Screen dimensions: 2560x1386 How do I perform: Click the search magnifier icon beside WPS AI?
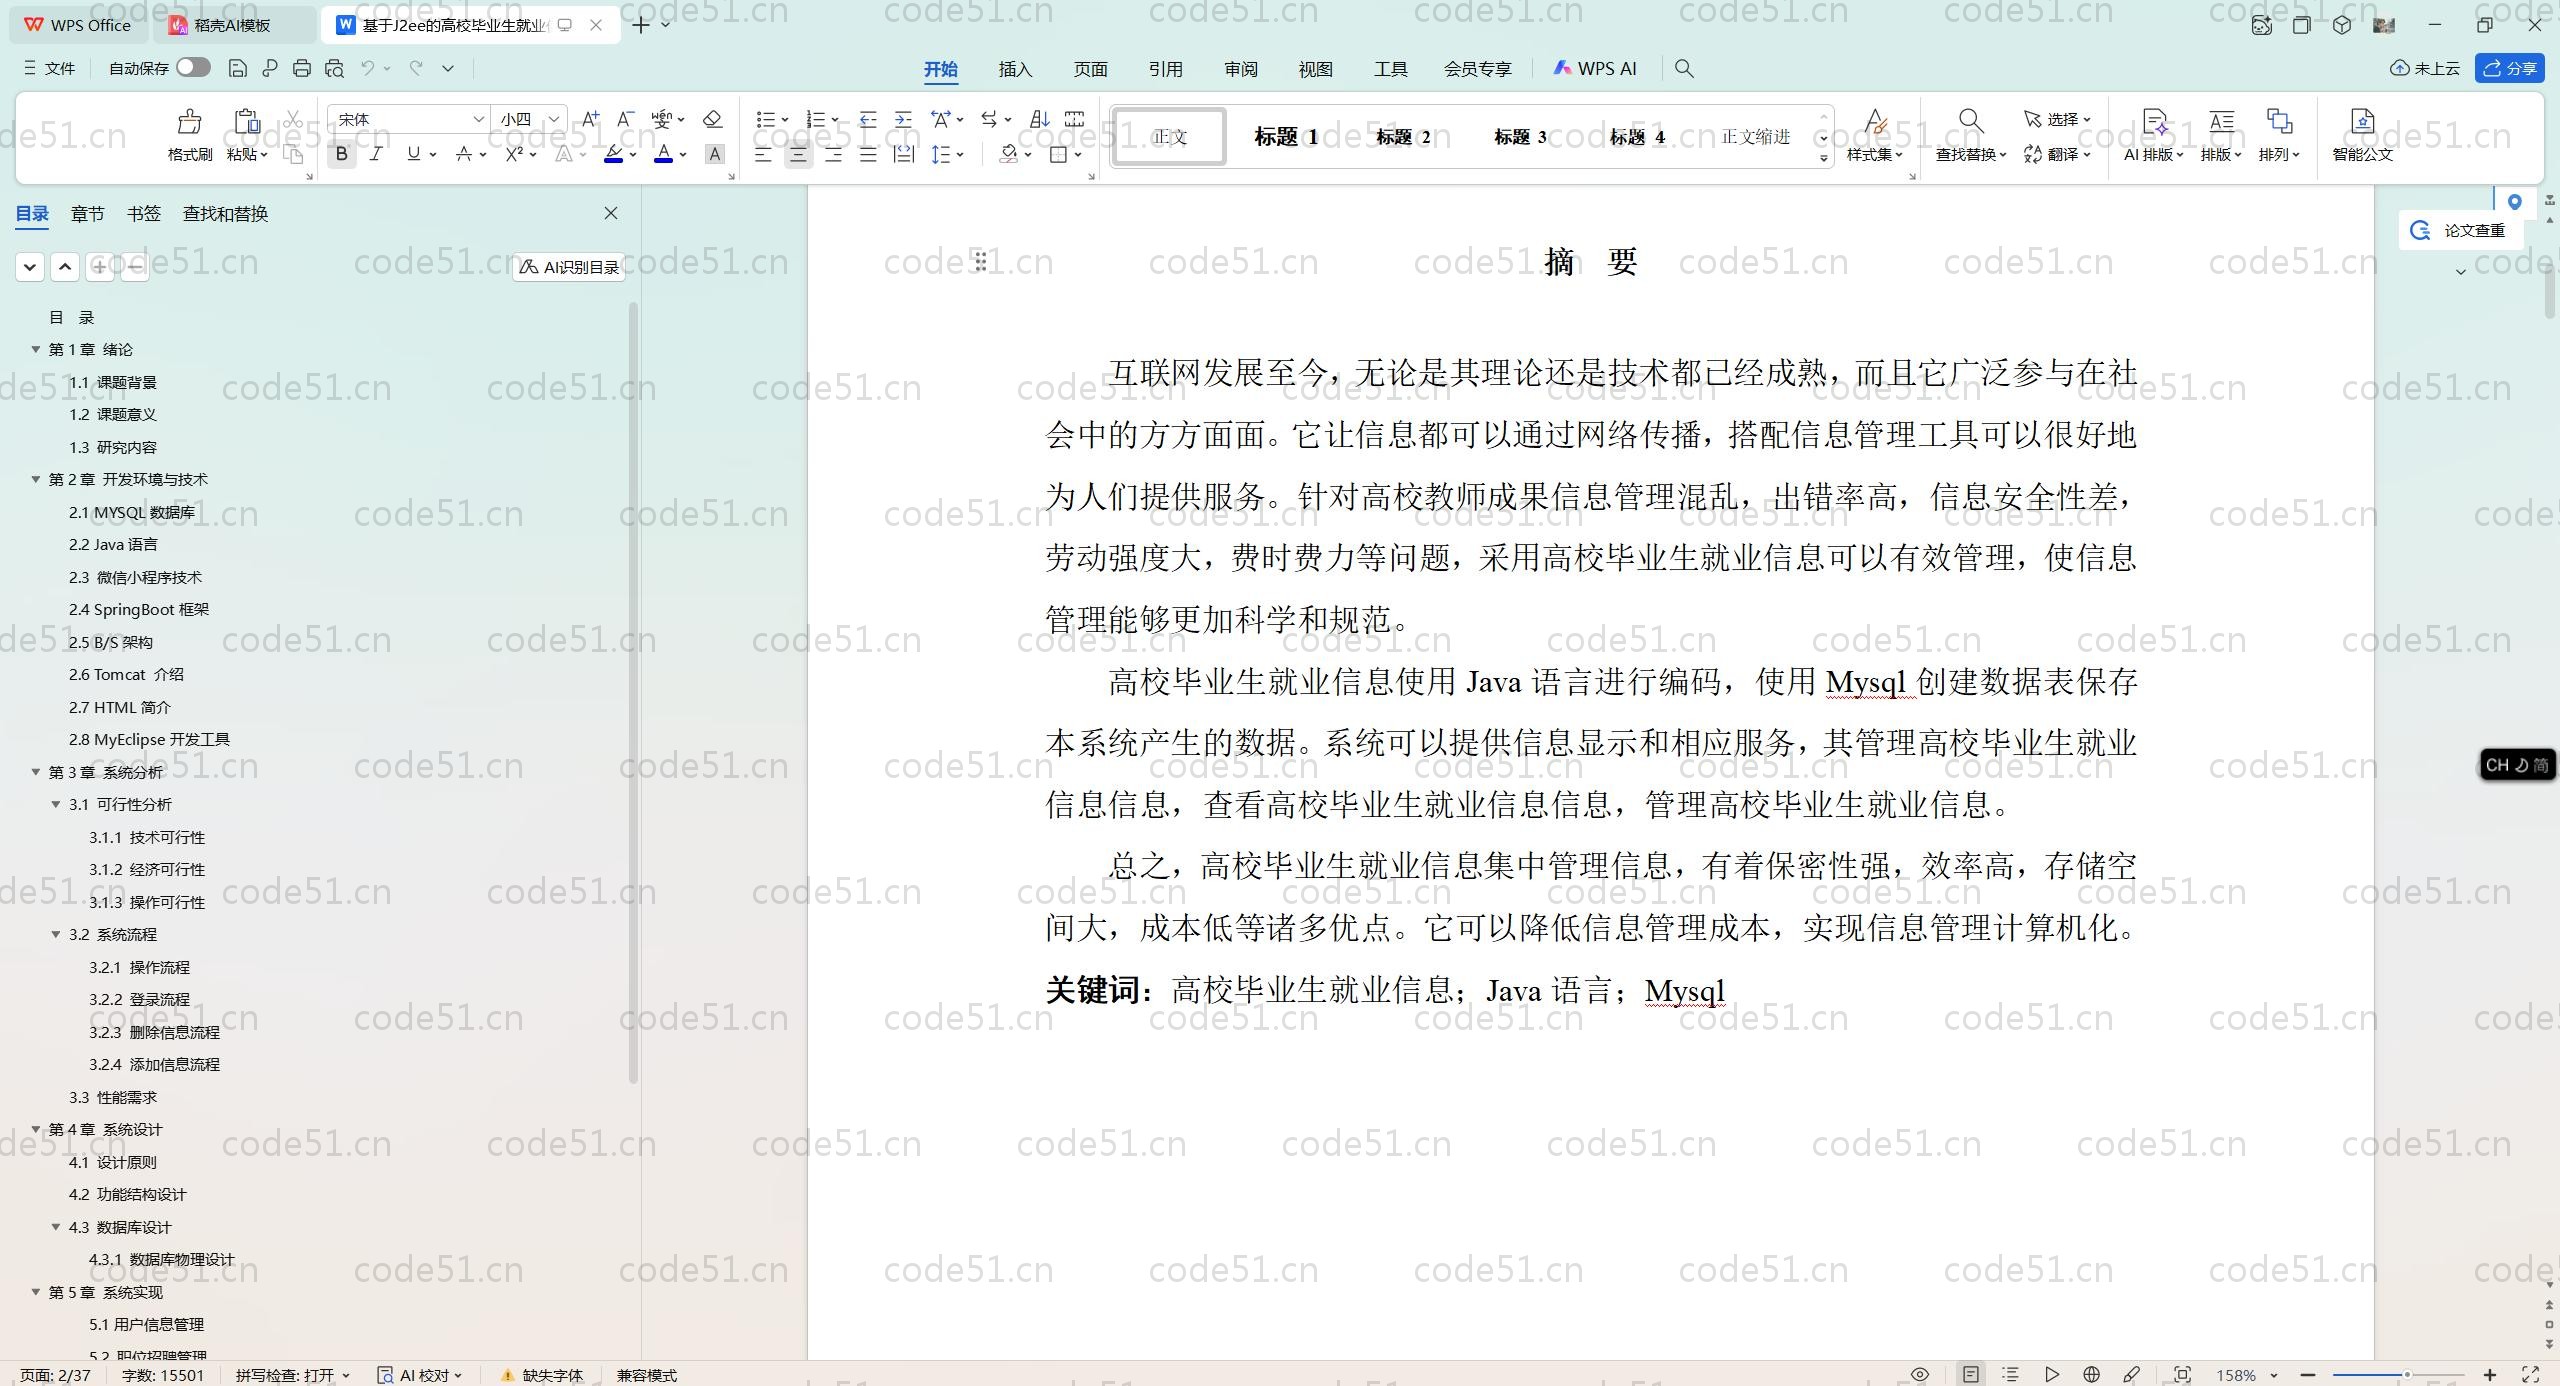pos(1684,68)
